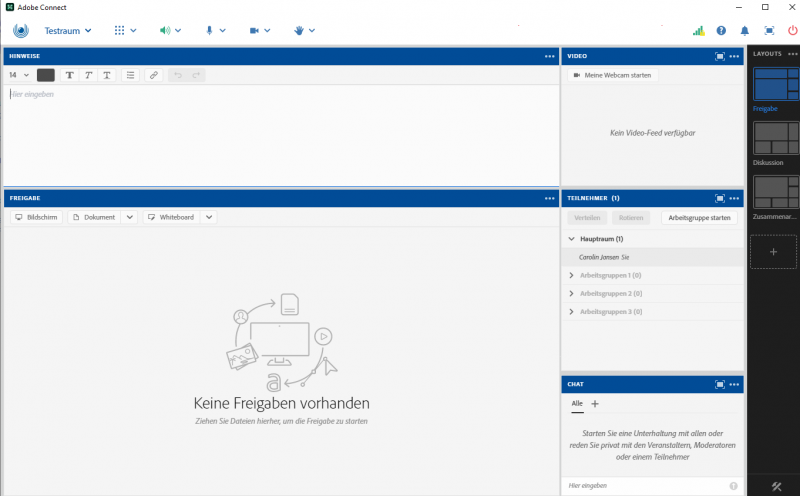The image size is (800, 496).
Task: Maximize the Teilnehmer pod
Action: [x=720, y=198]
